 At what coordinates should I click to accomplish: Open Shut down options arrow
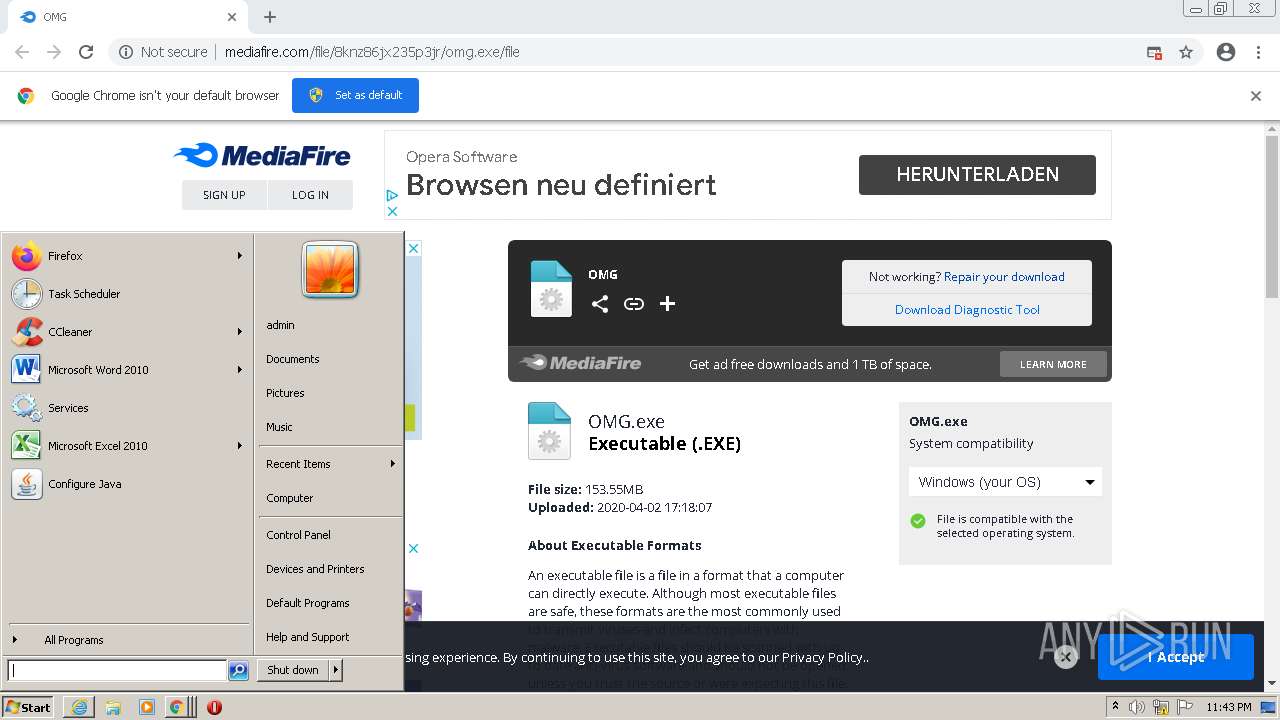336,670
